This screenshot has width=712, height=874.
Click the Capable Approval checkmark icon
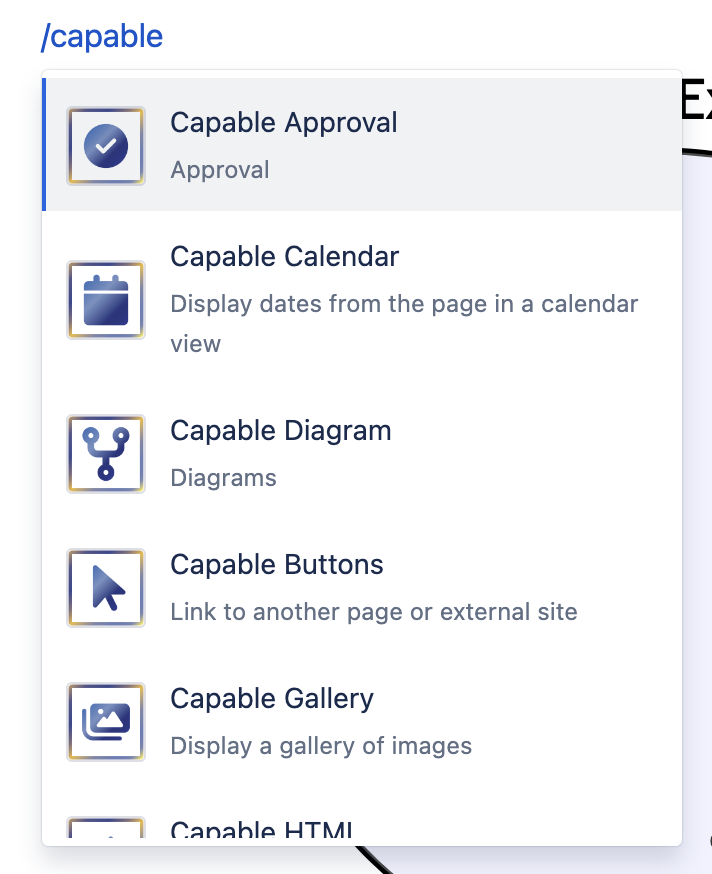[106, 146]
